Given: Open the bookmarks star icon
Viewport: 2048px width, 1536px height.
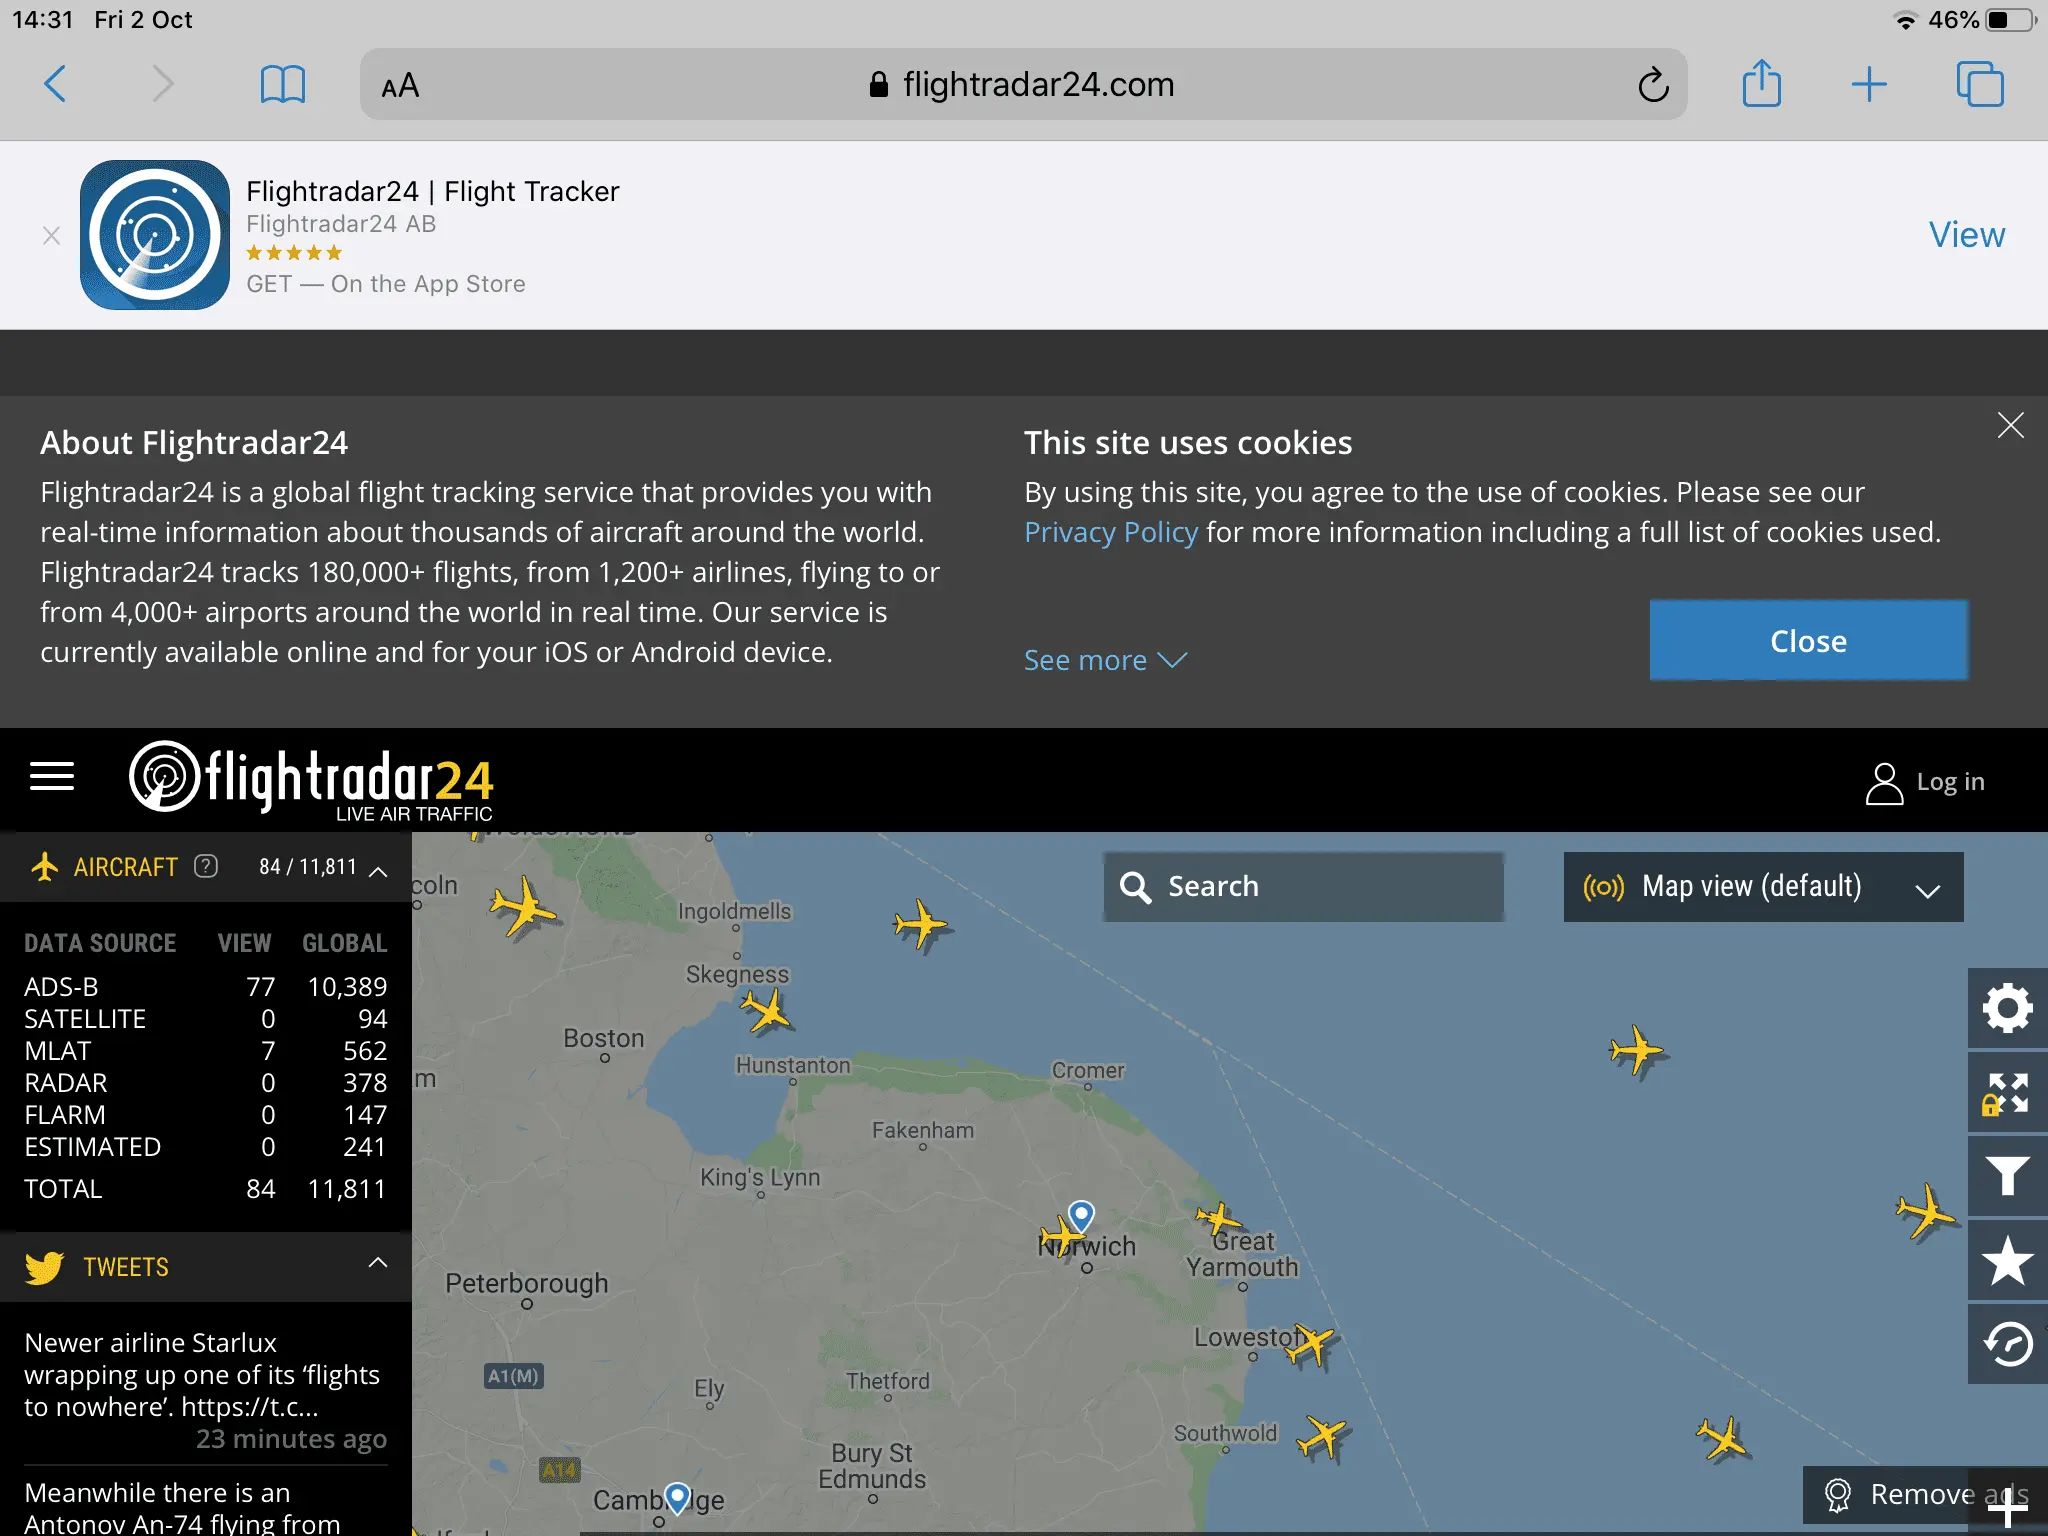Looking at the screenshot, I should [x=2007, y=1260].
